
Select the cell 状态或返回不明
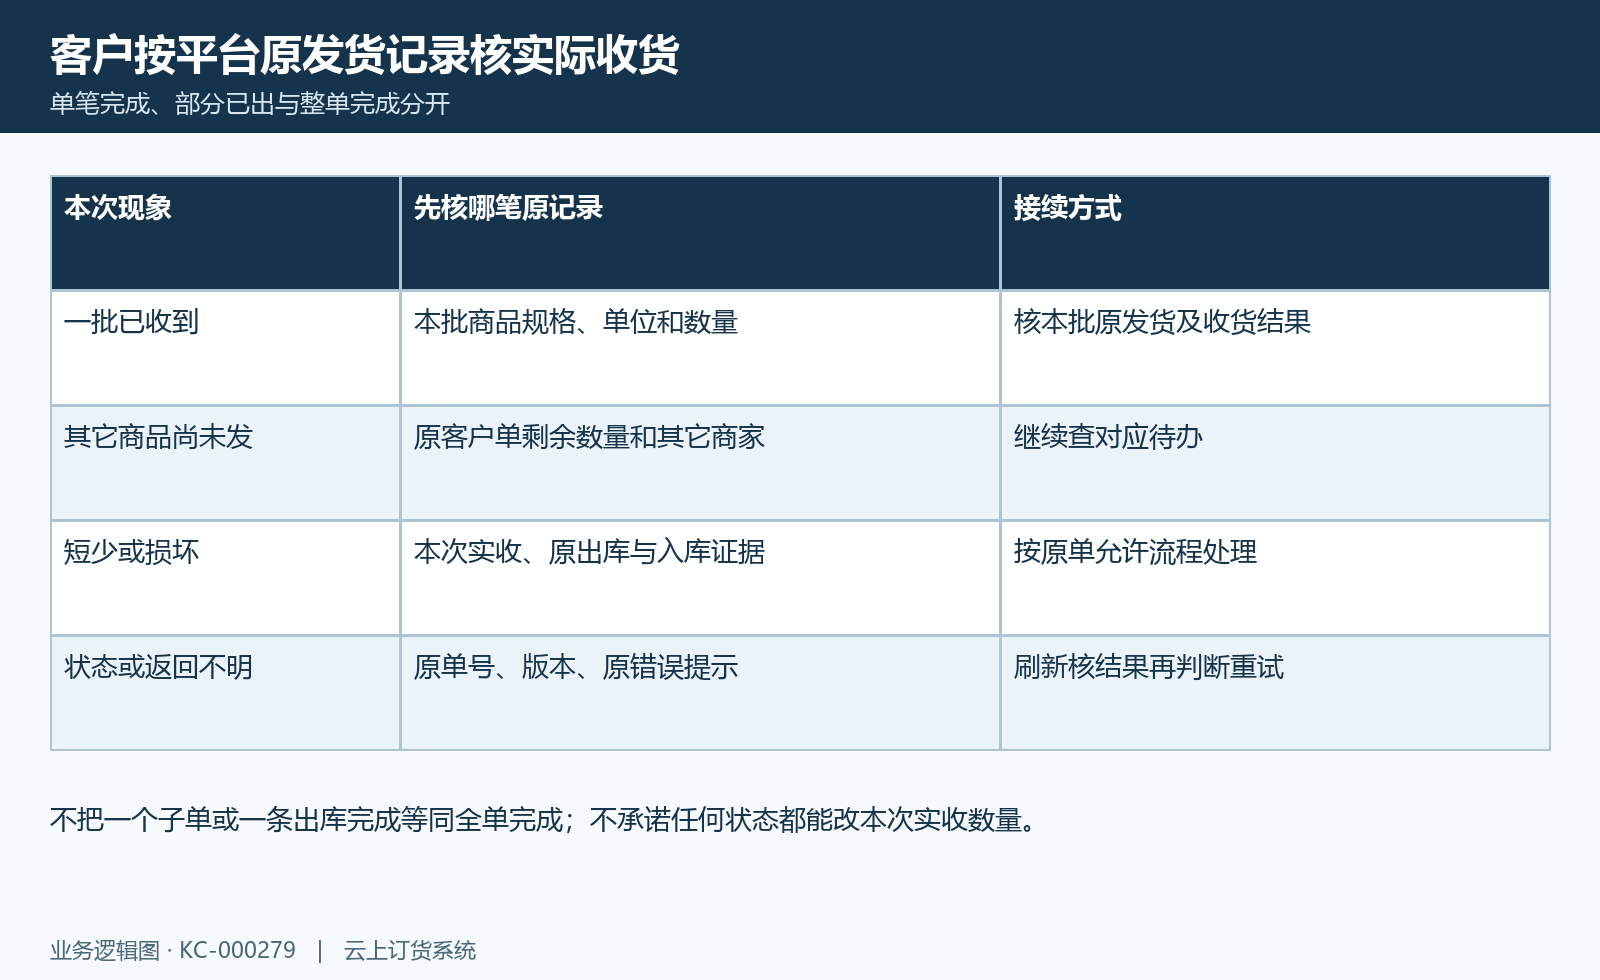coord(226,693)
